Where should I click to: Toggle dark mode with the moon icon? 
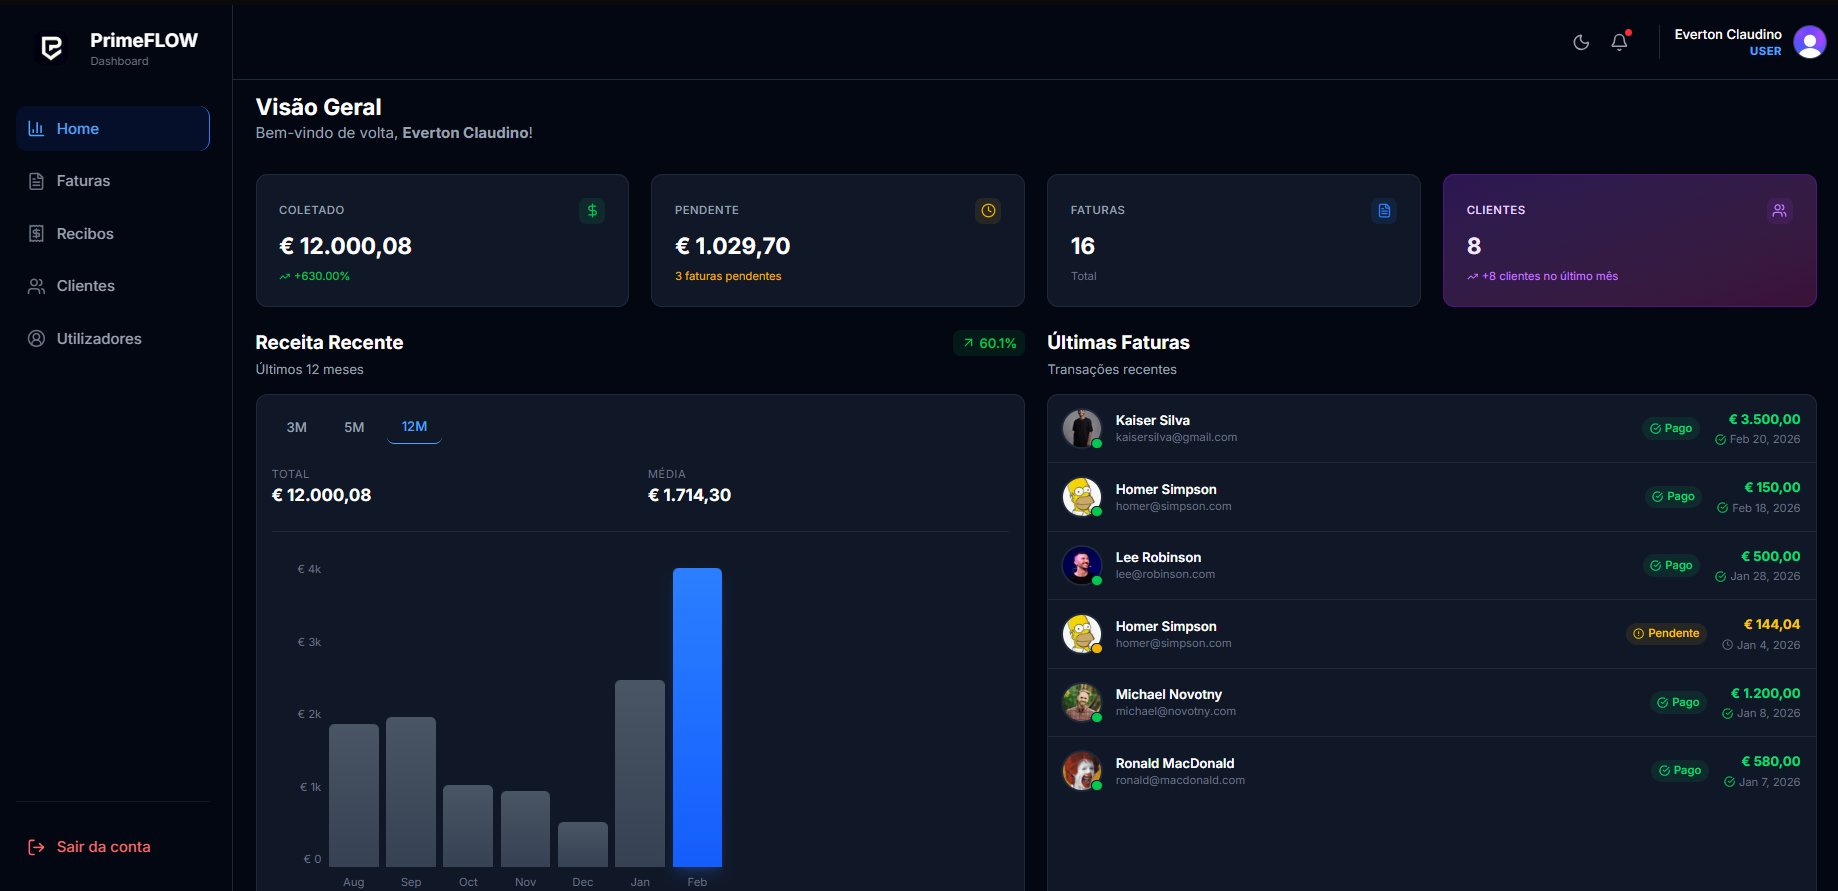click(1581, 42)
